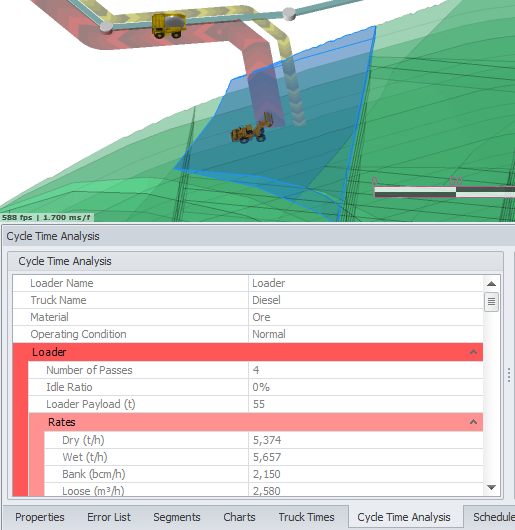515x530 pixels.
Task: Click the map scale bar
Action: [444, 191]
